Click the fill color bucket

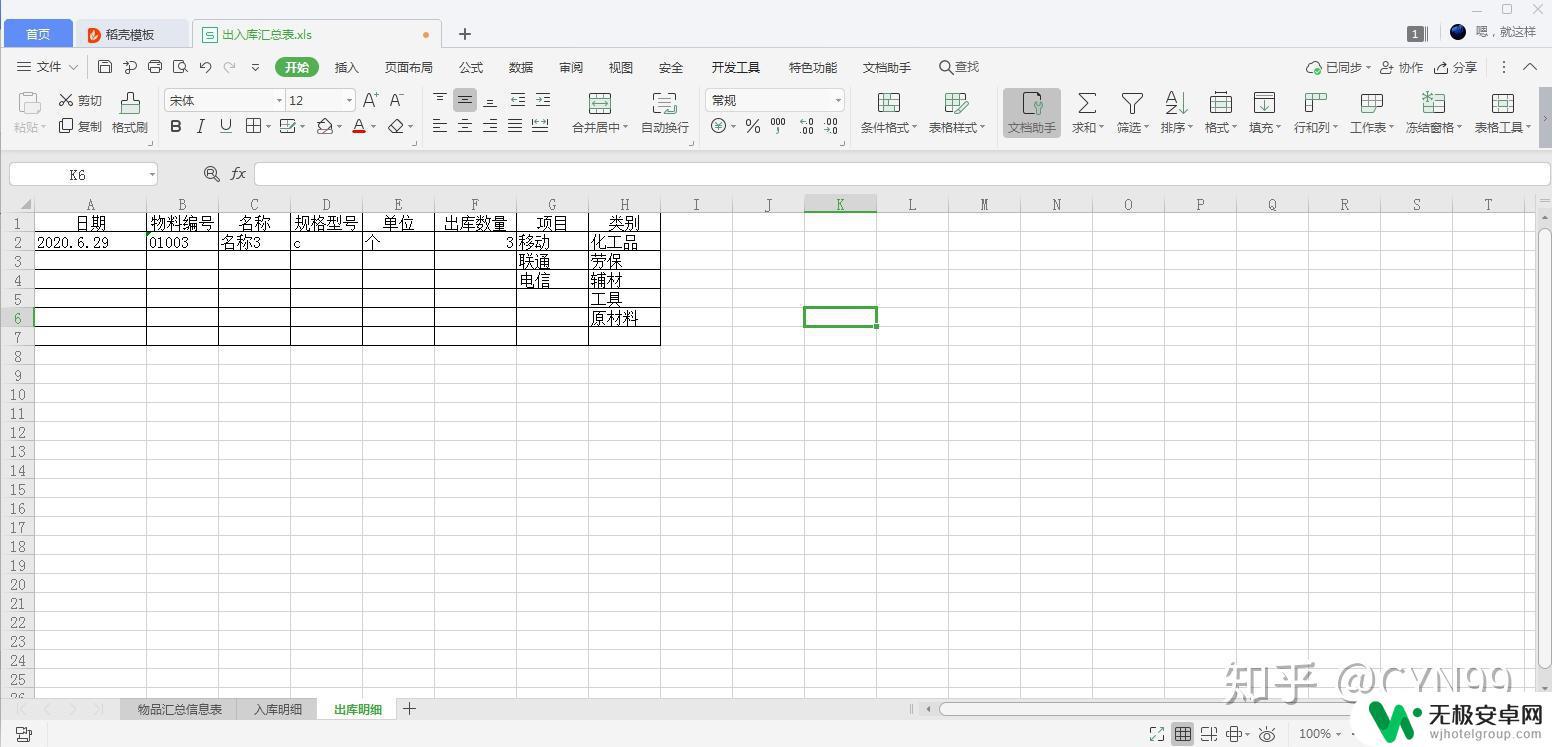pyautogui.click(x=324, y=126)
